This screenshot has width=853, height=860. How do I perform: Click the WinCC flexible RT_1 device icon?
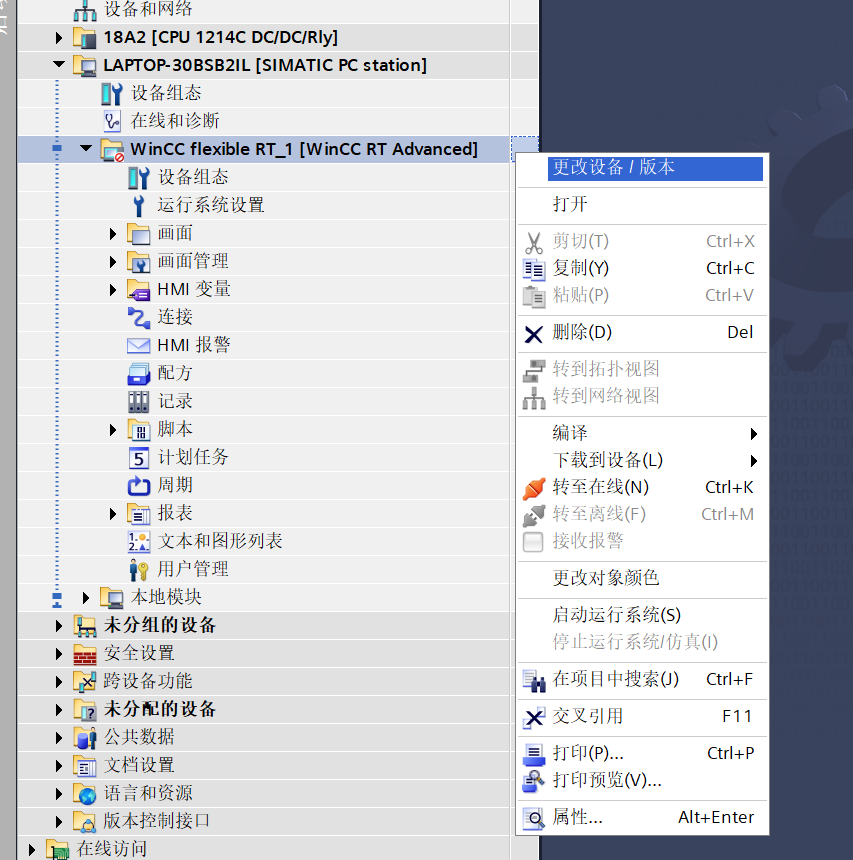(x=112, y=150)
